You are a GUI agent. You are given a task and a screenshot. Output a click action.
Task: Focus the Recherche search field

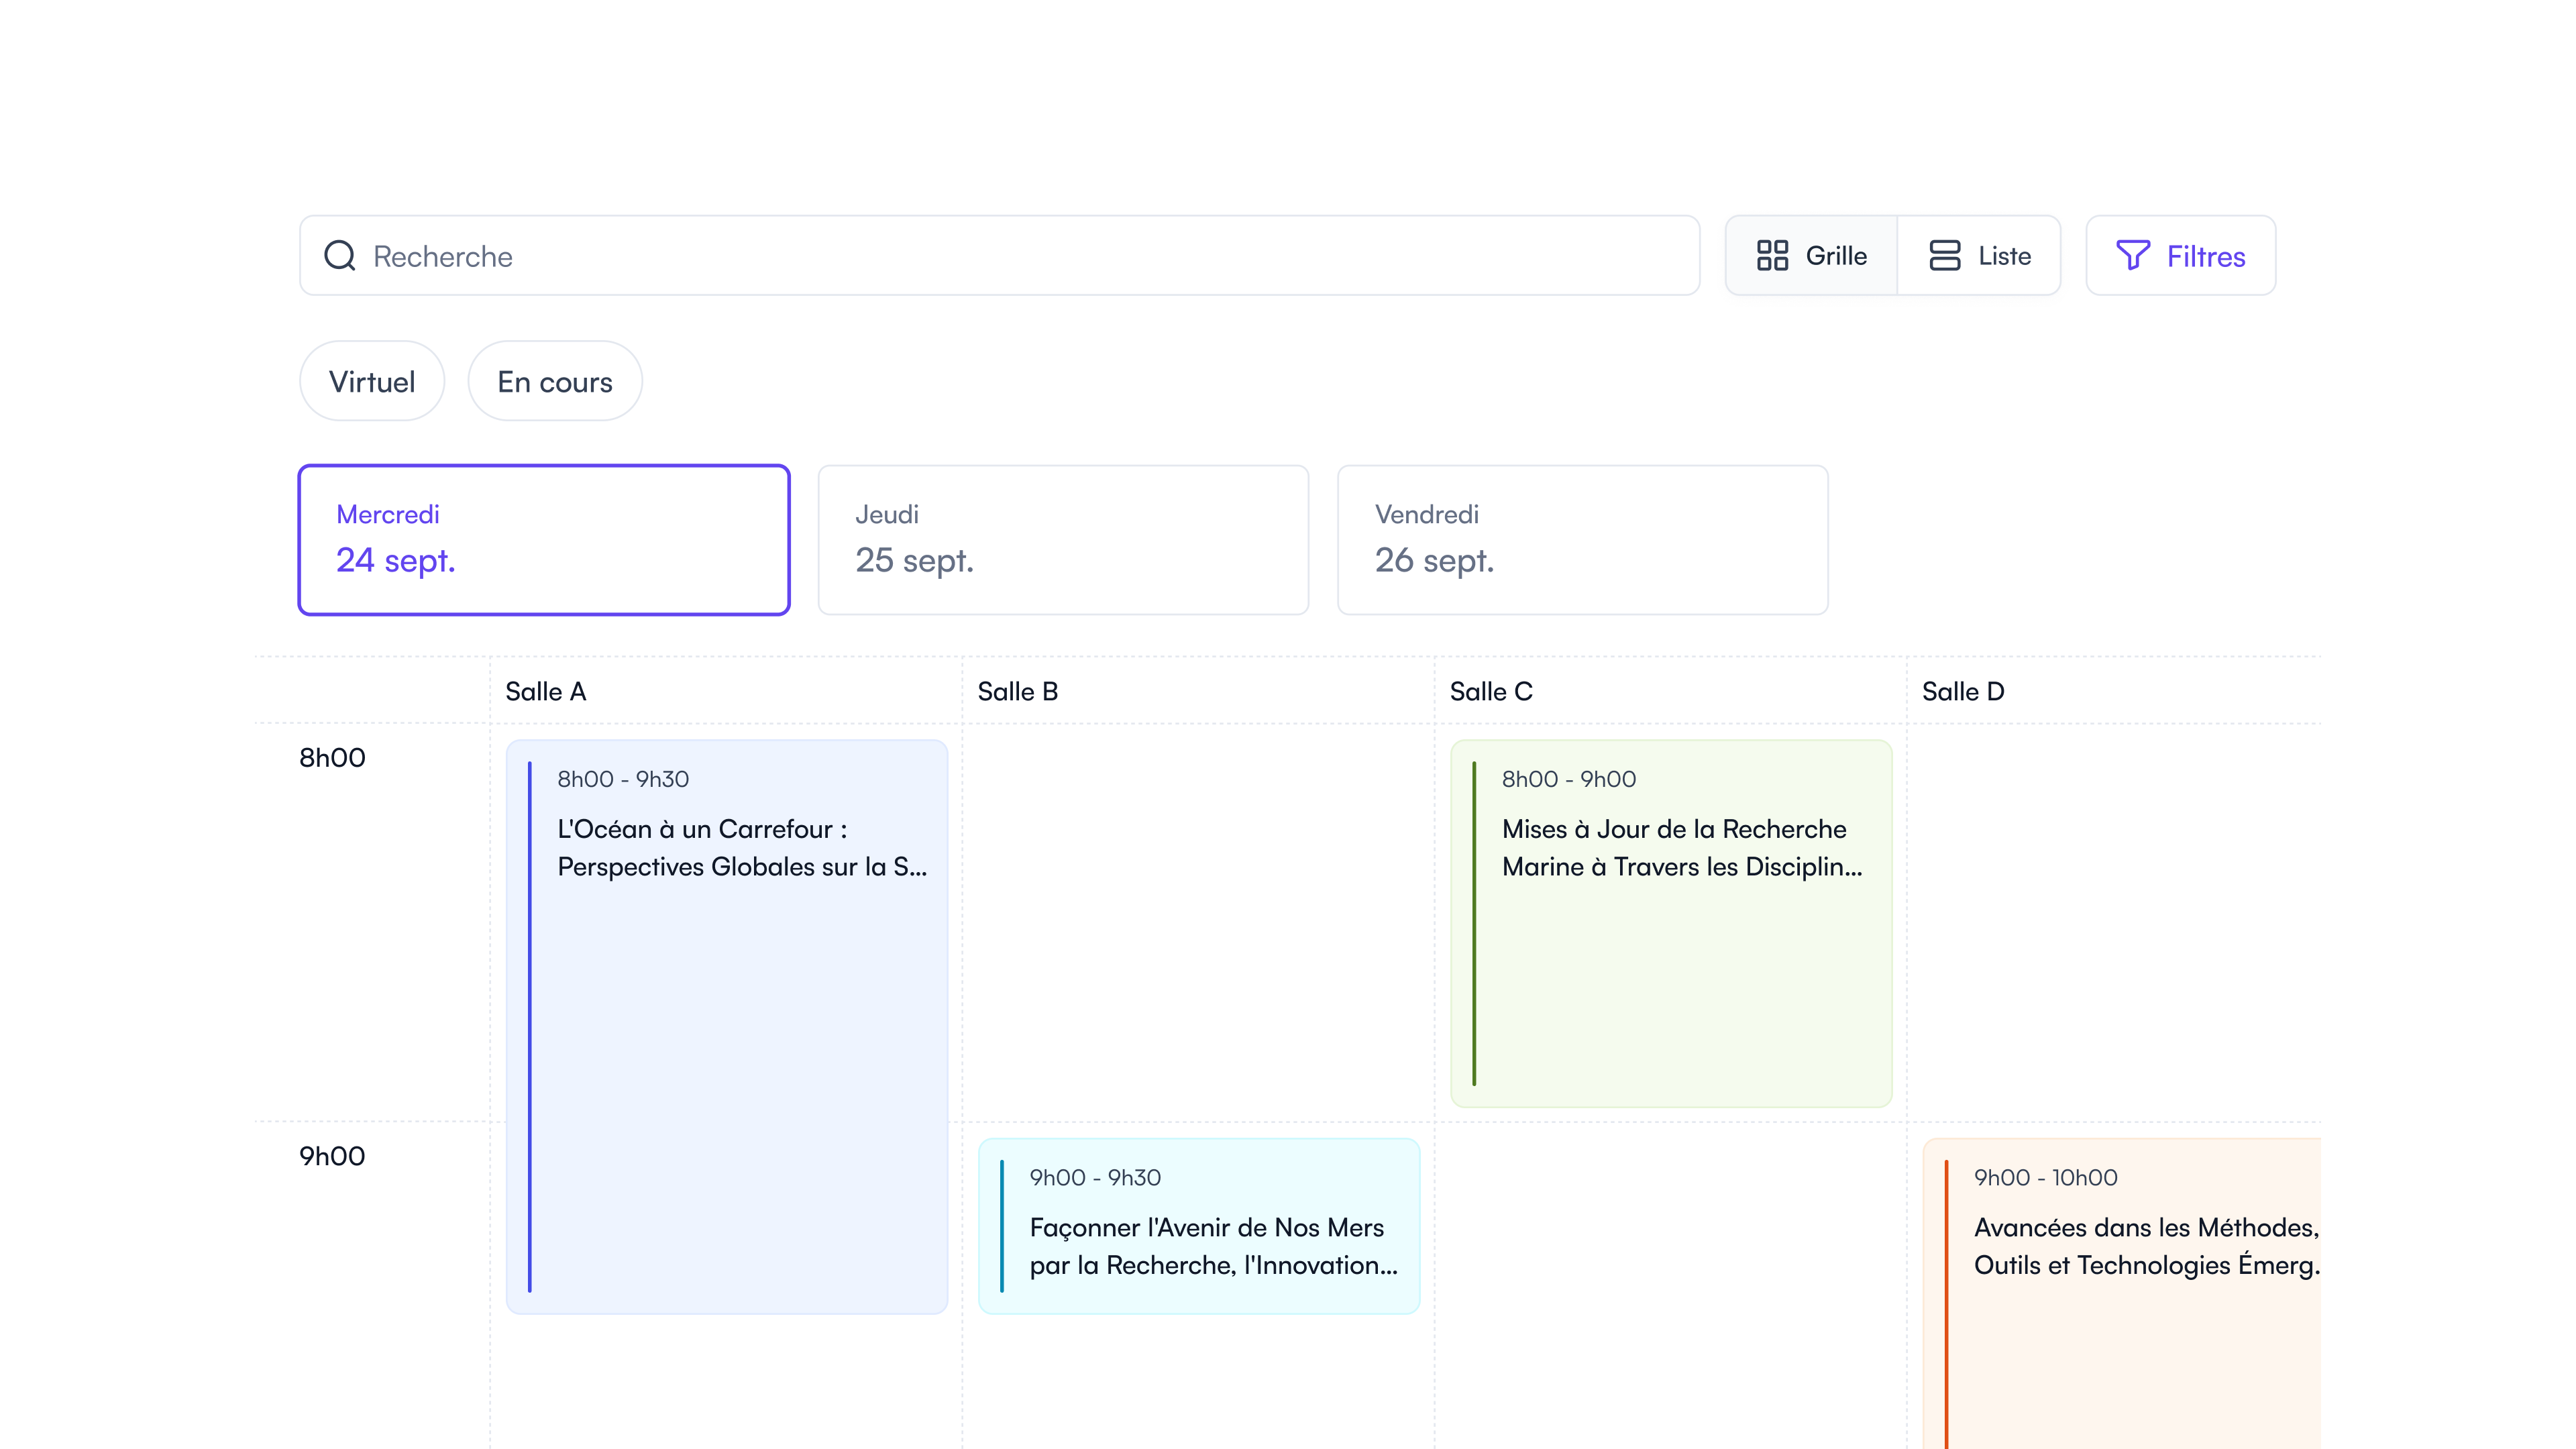coord(999,256)
